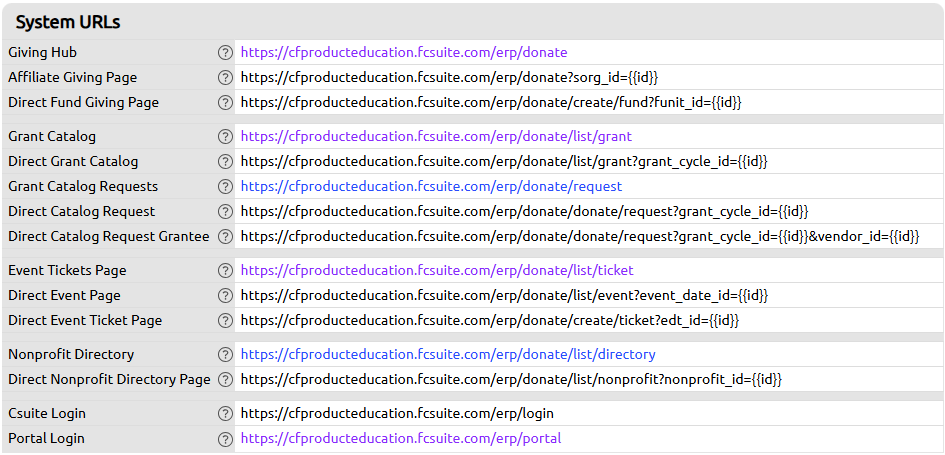Click the Affiliate Giving Page label
The width and height of the screenshot is (945, 455).
pos(72,77)
